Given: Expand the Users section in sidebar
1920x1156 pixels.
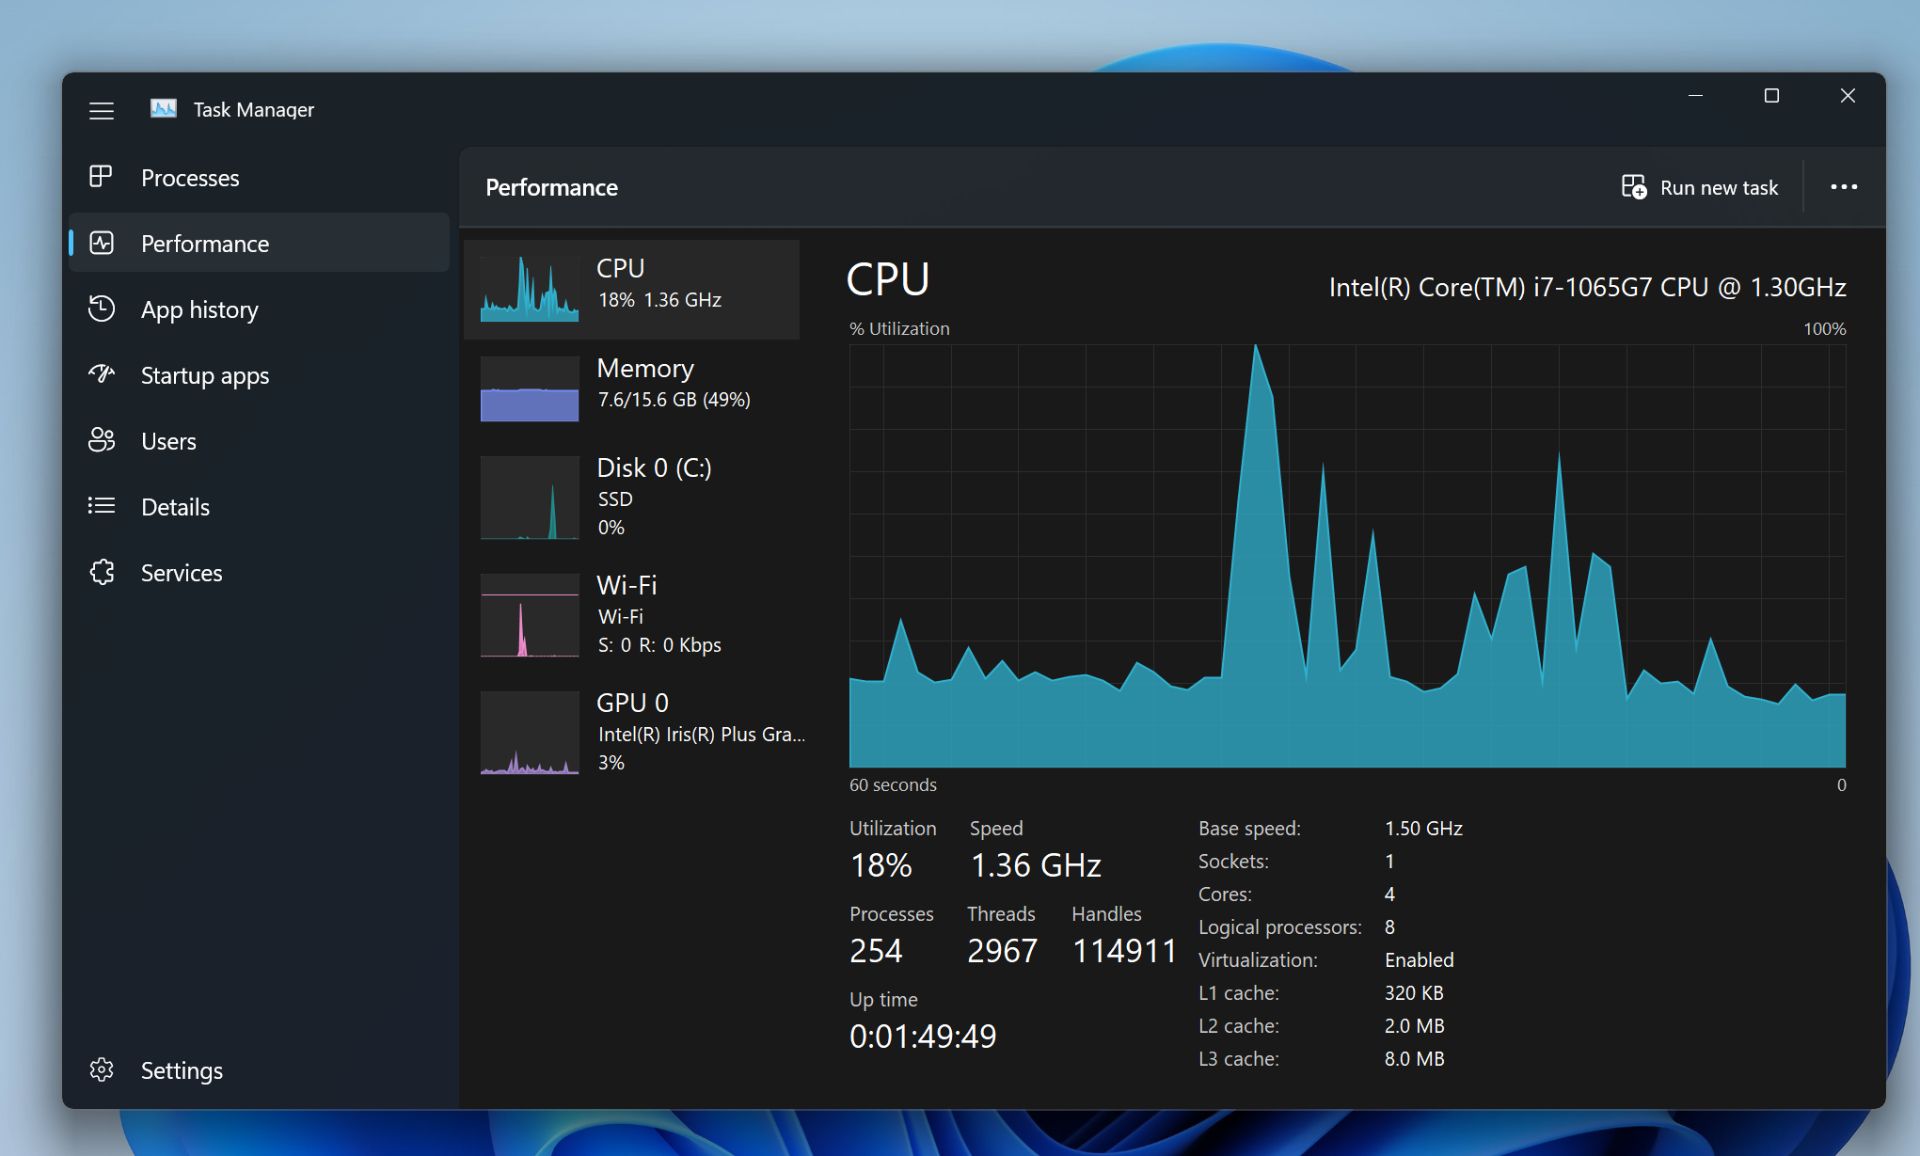Looking at the screenshot, I should (166, 440).
